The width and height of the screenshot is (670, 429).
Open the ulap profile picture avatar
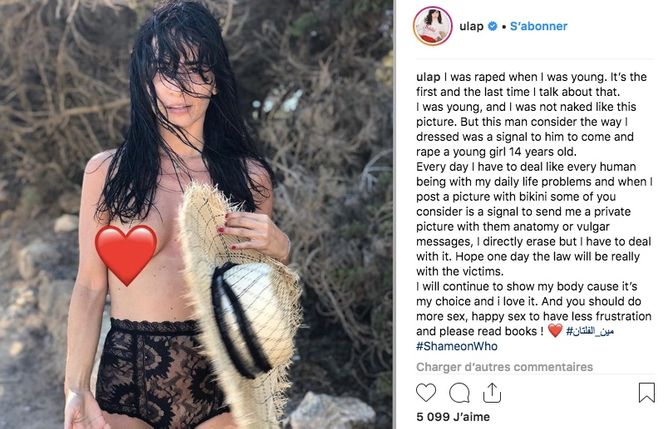[x=432, y=26]
